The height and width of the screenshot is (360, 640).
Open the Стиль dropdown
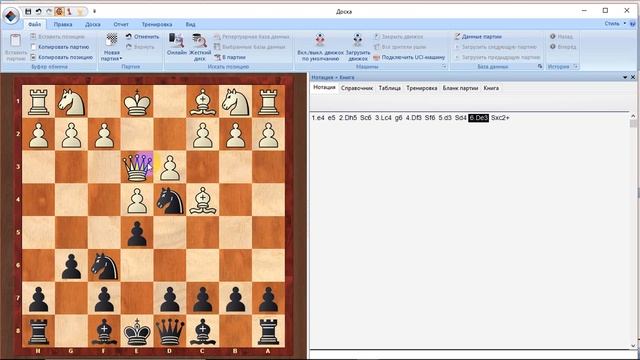[615, 24]
